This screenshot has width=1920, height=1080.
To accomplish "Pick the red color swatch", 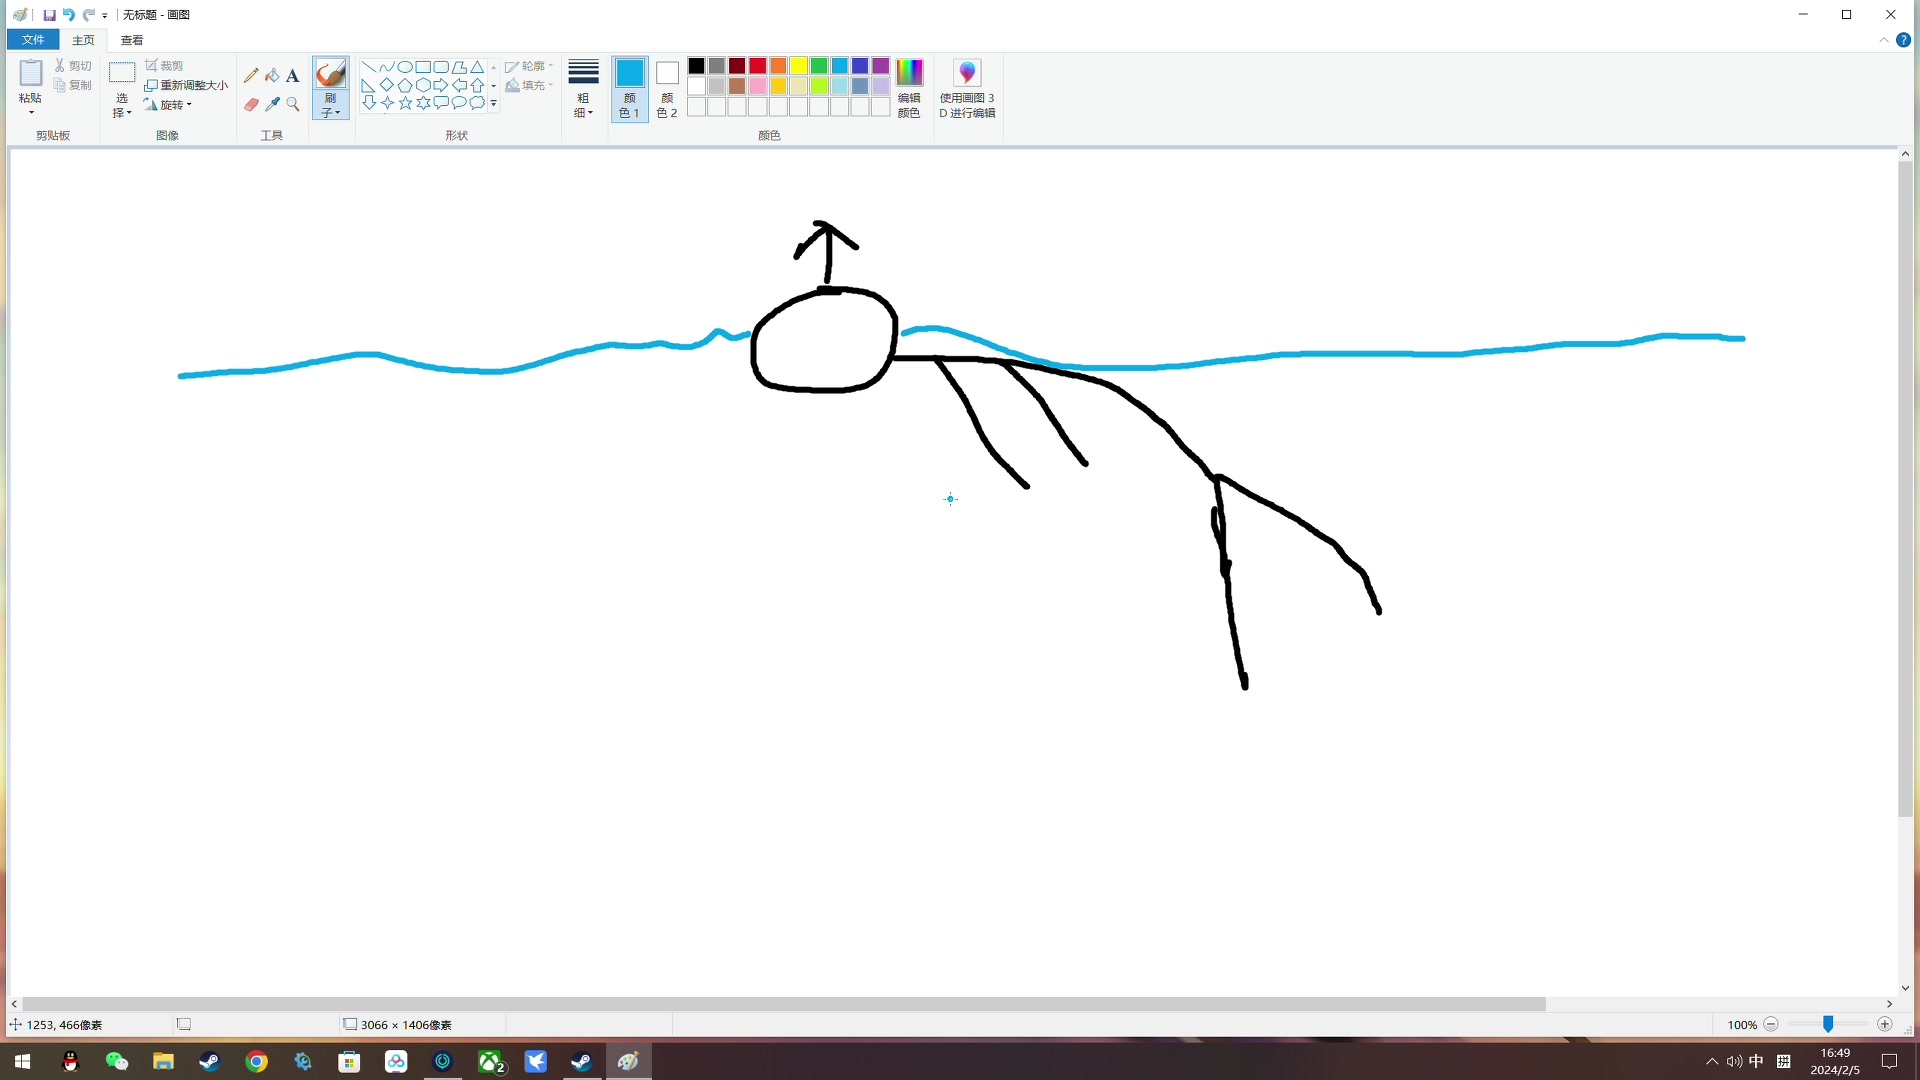I will (x=757, y=66).
